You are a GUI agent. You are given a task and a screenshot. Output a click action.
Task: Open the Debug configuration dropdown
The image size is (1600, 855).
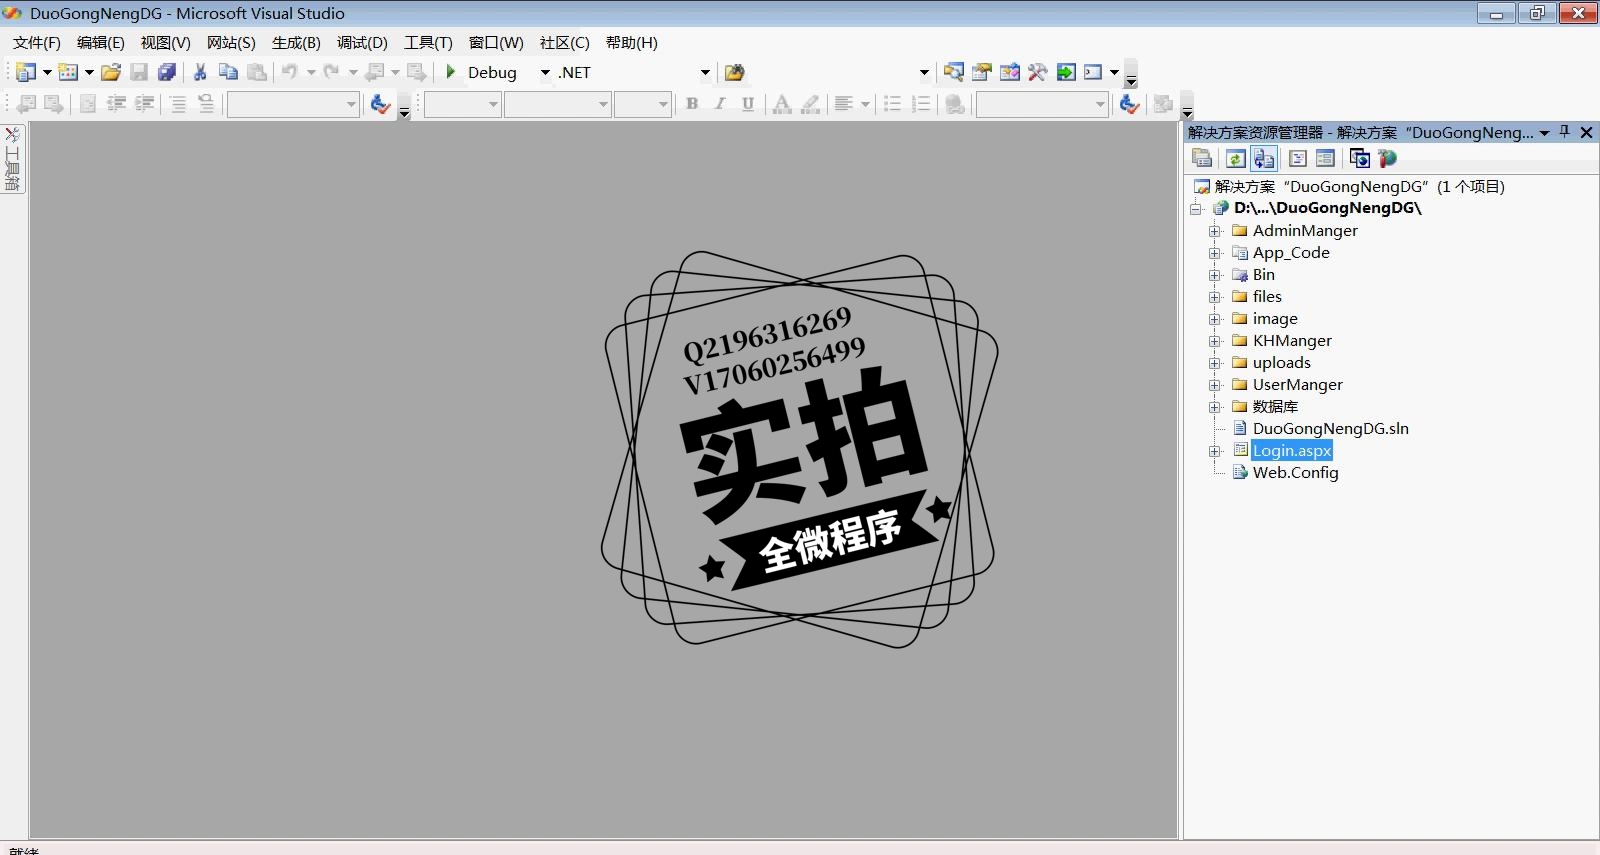(545, 72)
